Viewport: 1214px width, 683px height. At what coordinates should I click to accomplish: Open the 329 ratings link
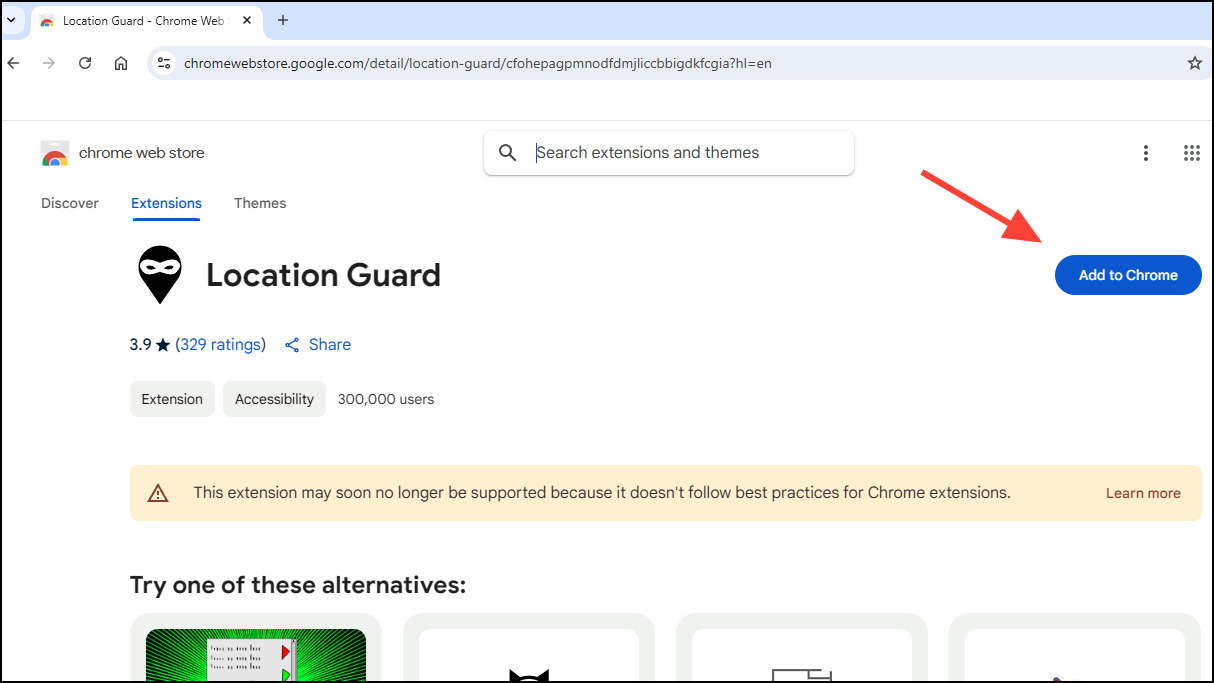tap(221, 344)
